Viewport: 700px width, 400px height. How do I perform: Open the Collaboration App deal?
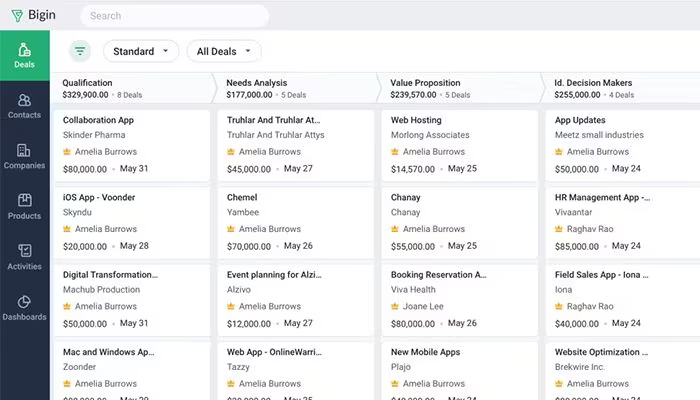coord(98,120)
